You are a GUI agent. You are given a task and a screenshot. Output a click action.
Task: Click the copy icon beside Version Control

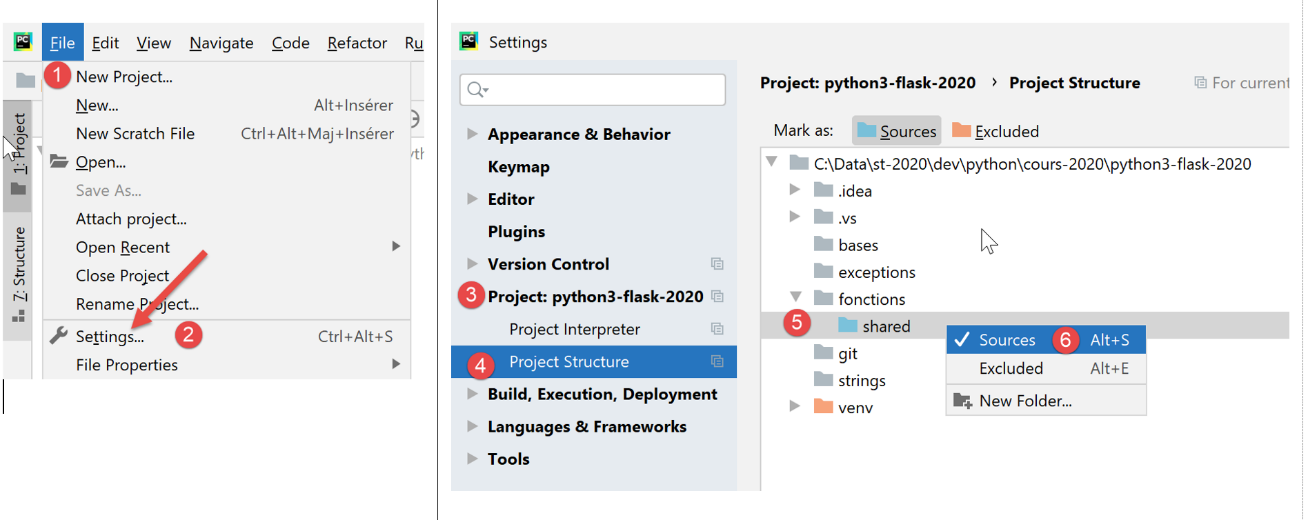pos(716,264)
